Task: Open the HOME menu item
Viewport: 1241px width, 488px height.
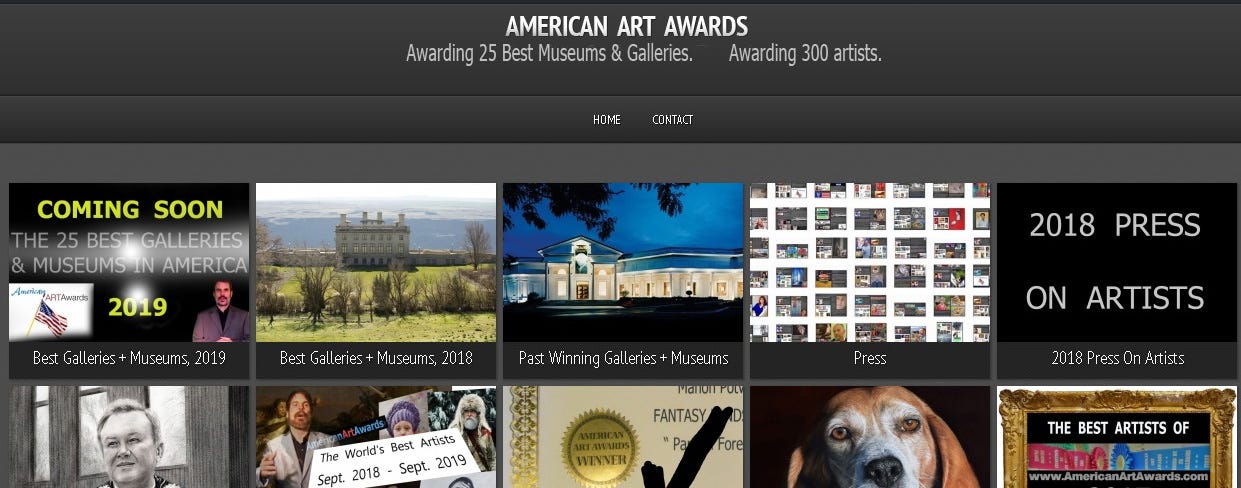Action: pyautogui.click(x=606, y=119)
